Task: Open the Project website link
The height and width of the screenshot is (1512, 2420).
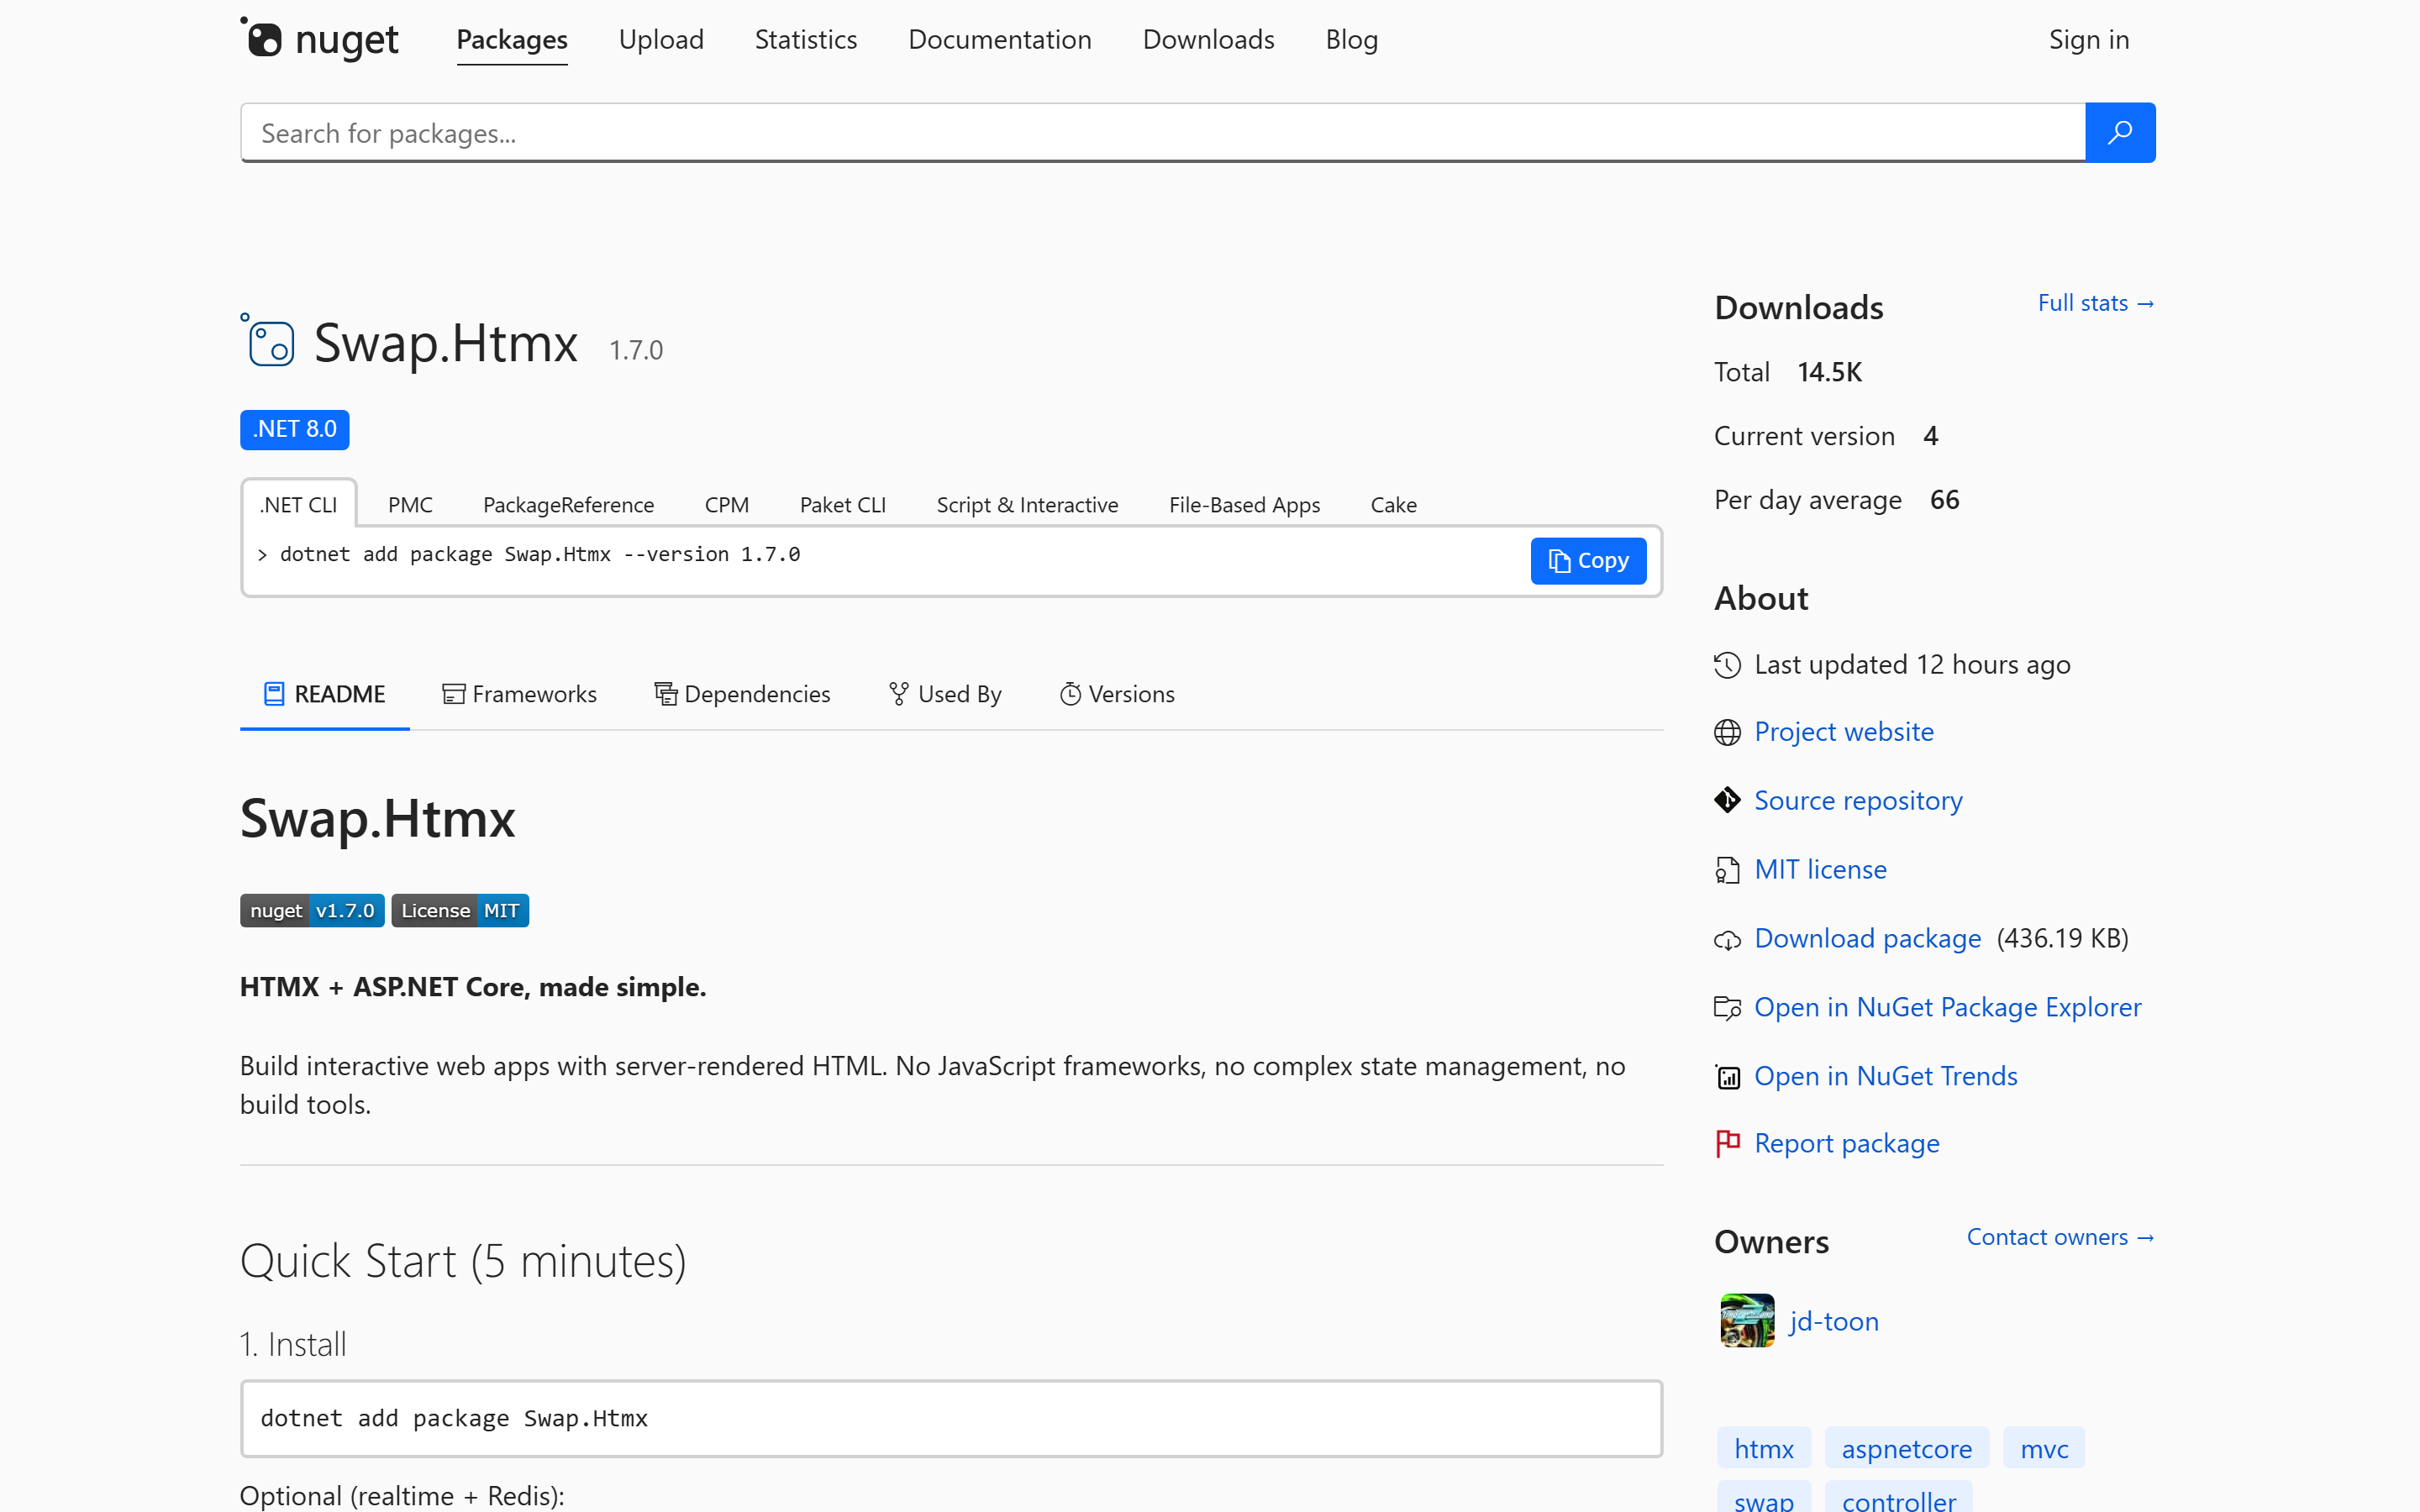Action: [1844, 732]
